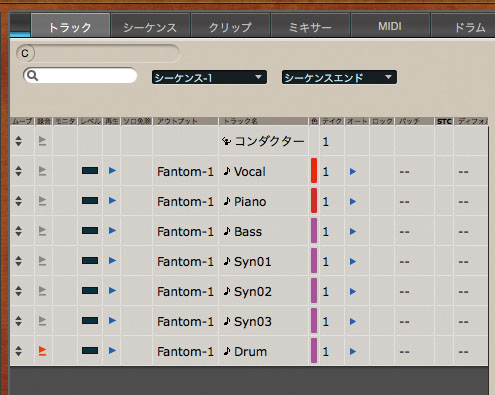Toggle play enable for Bass track

112,231
